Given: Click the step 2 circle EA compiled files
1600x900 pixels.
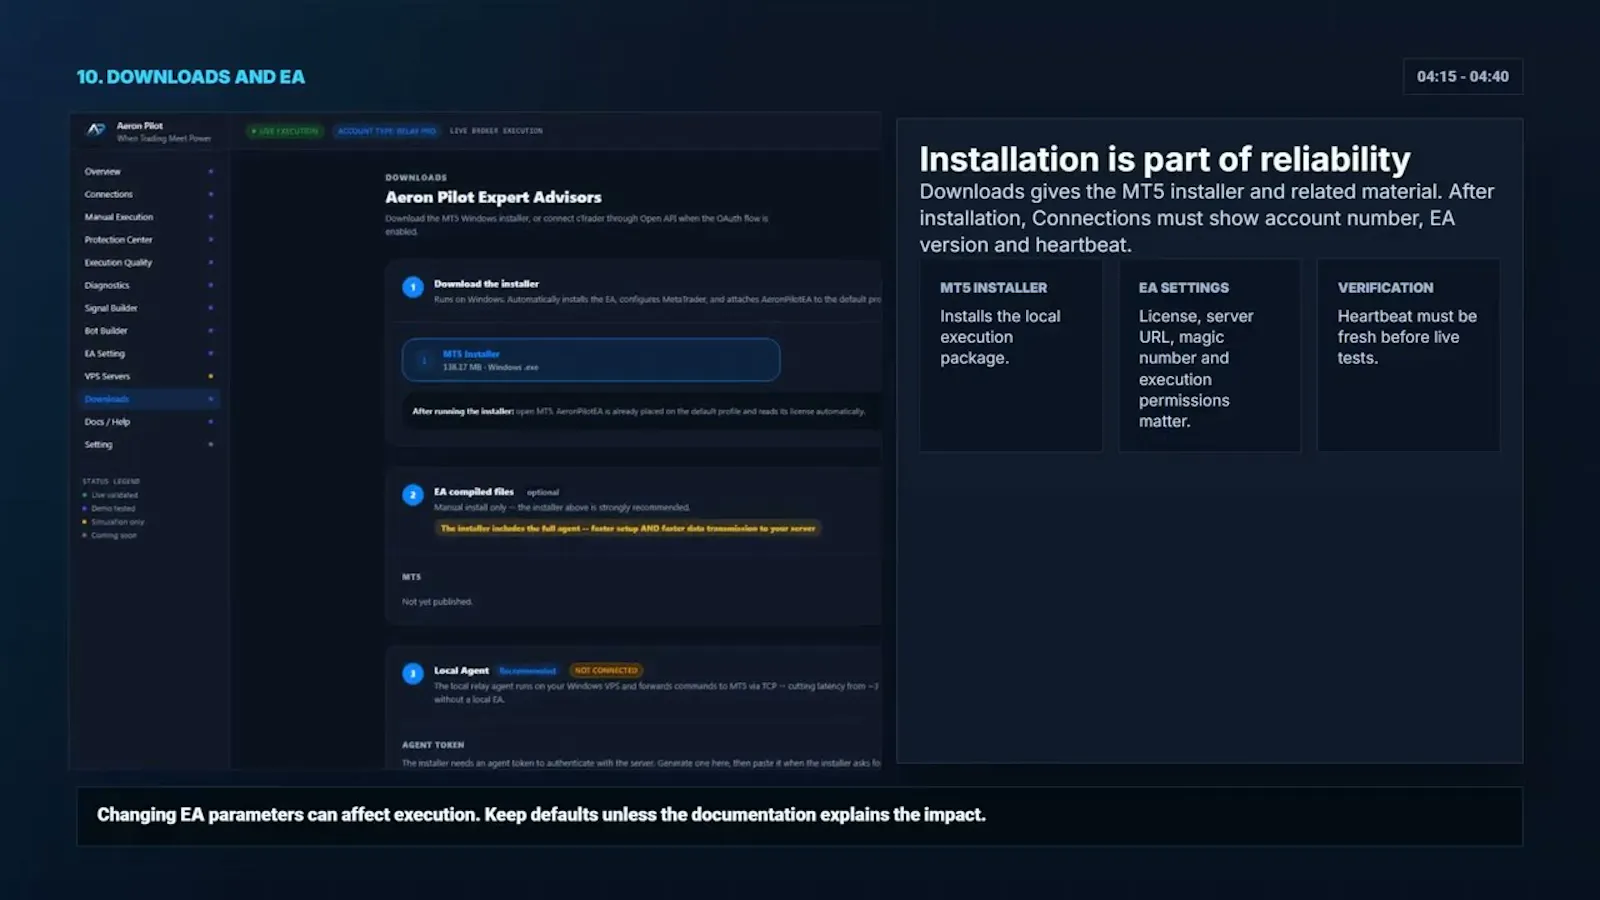Looking at the screenshot, I should (413, 495).
